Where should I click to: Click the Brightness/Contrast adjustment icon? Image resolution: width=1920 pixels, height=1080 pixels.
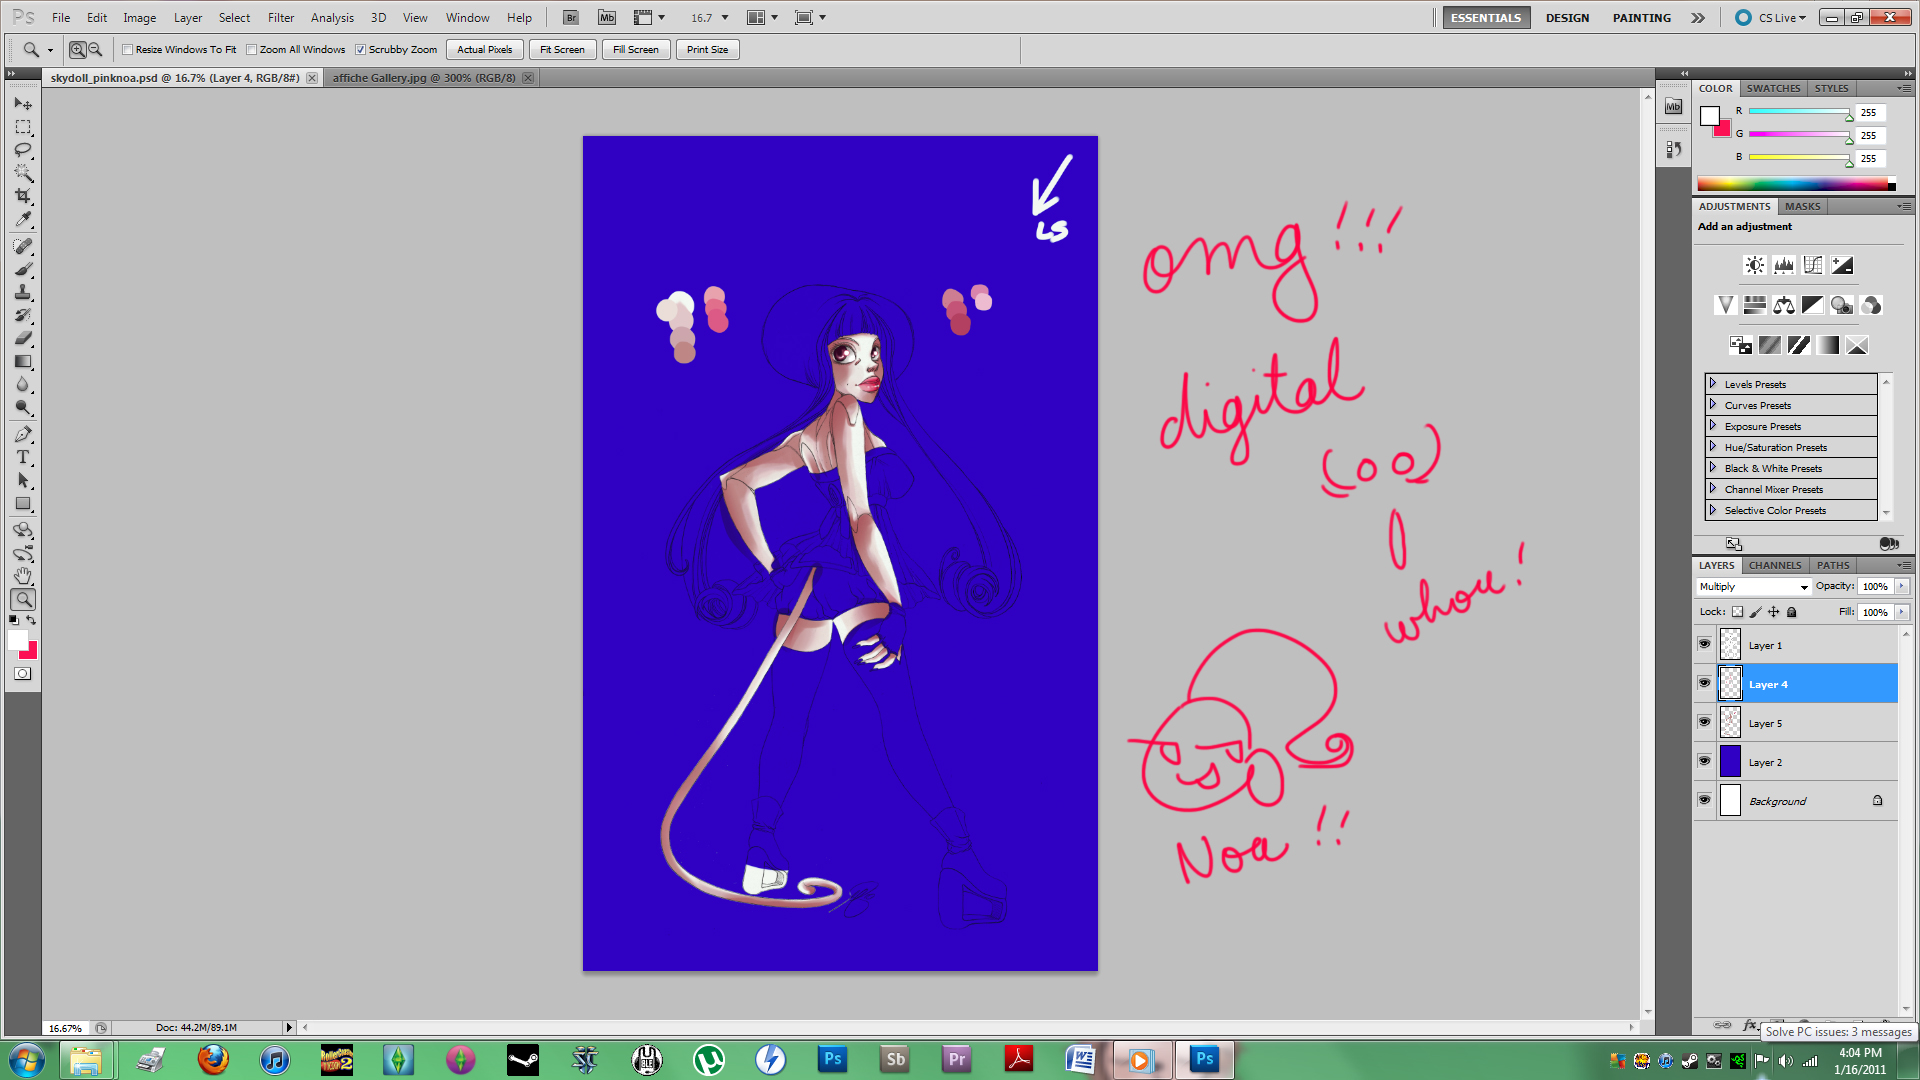point(1754,265)
